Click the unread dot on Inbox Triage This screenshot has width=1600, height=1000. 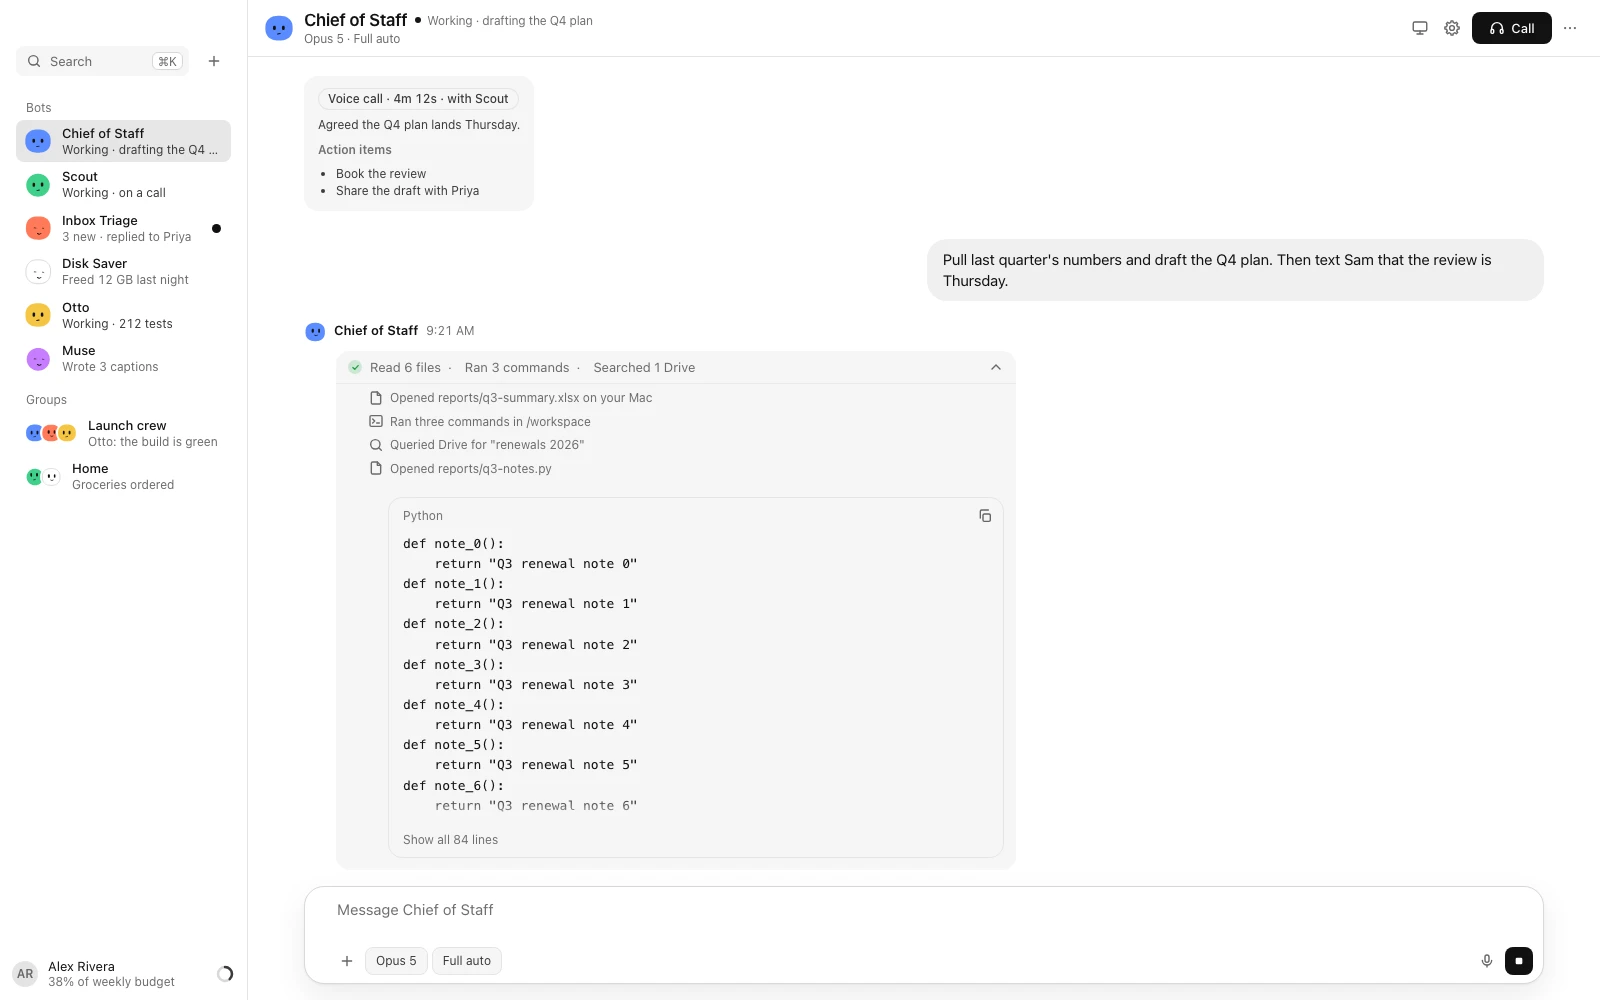point(216,229)
